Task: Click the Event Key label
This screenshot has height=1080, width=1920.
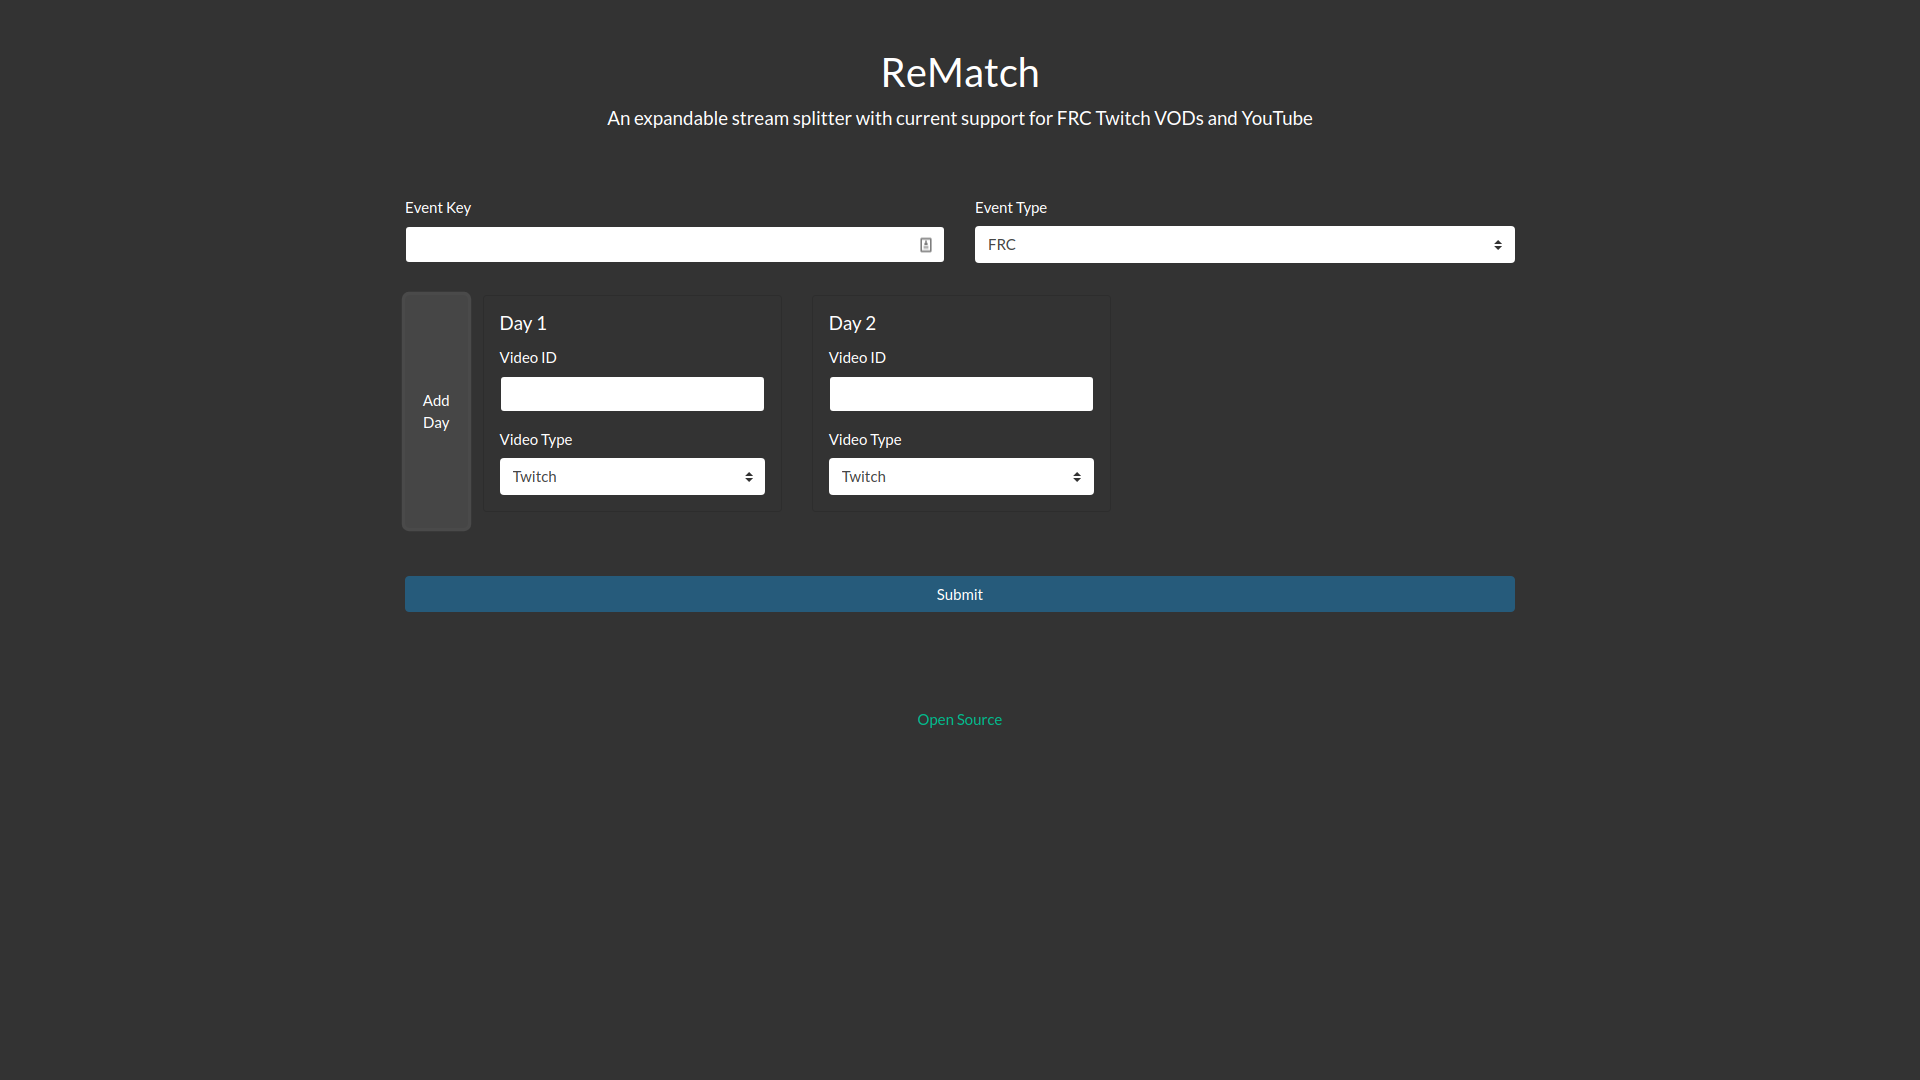Action: coord(438,208)
